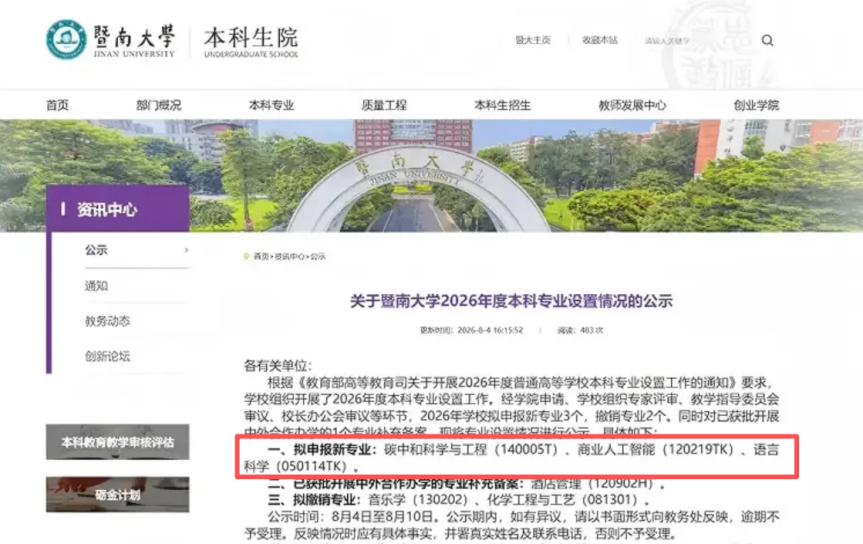Click the search magnifier icon
863x544 pixels.
767,40
